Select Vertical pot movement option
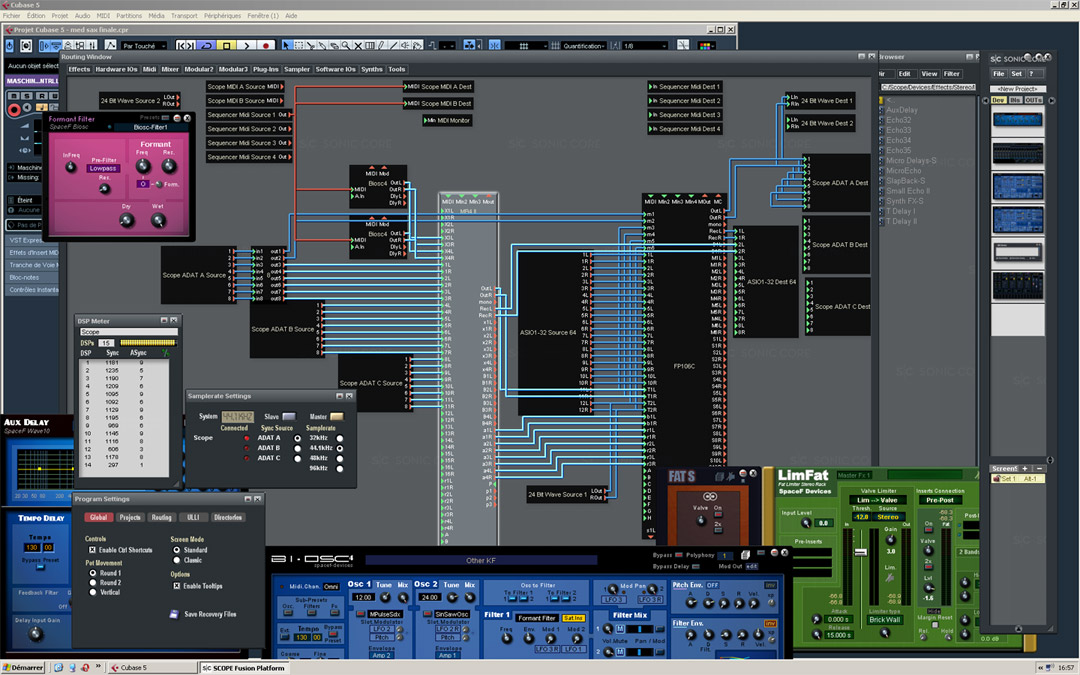This screenshot has height=675, width=1080. [x=92, y=592]
